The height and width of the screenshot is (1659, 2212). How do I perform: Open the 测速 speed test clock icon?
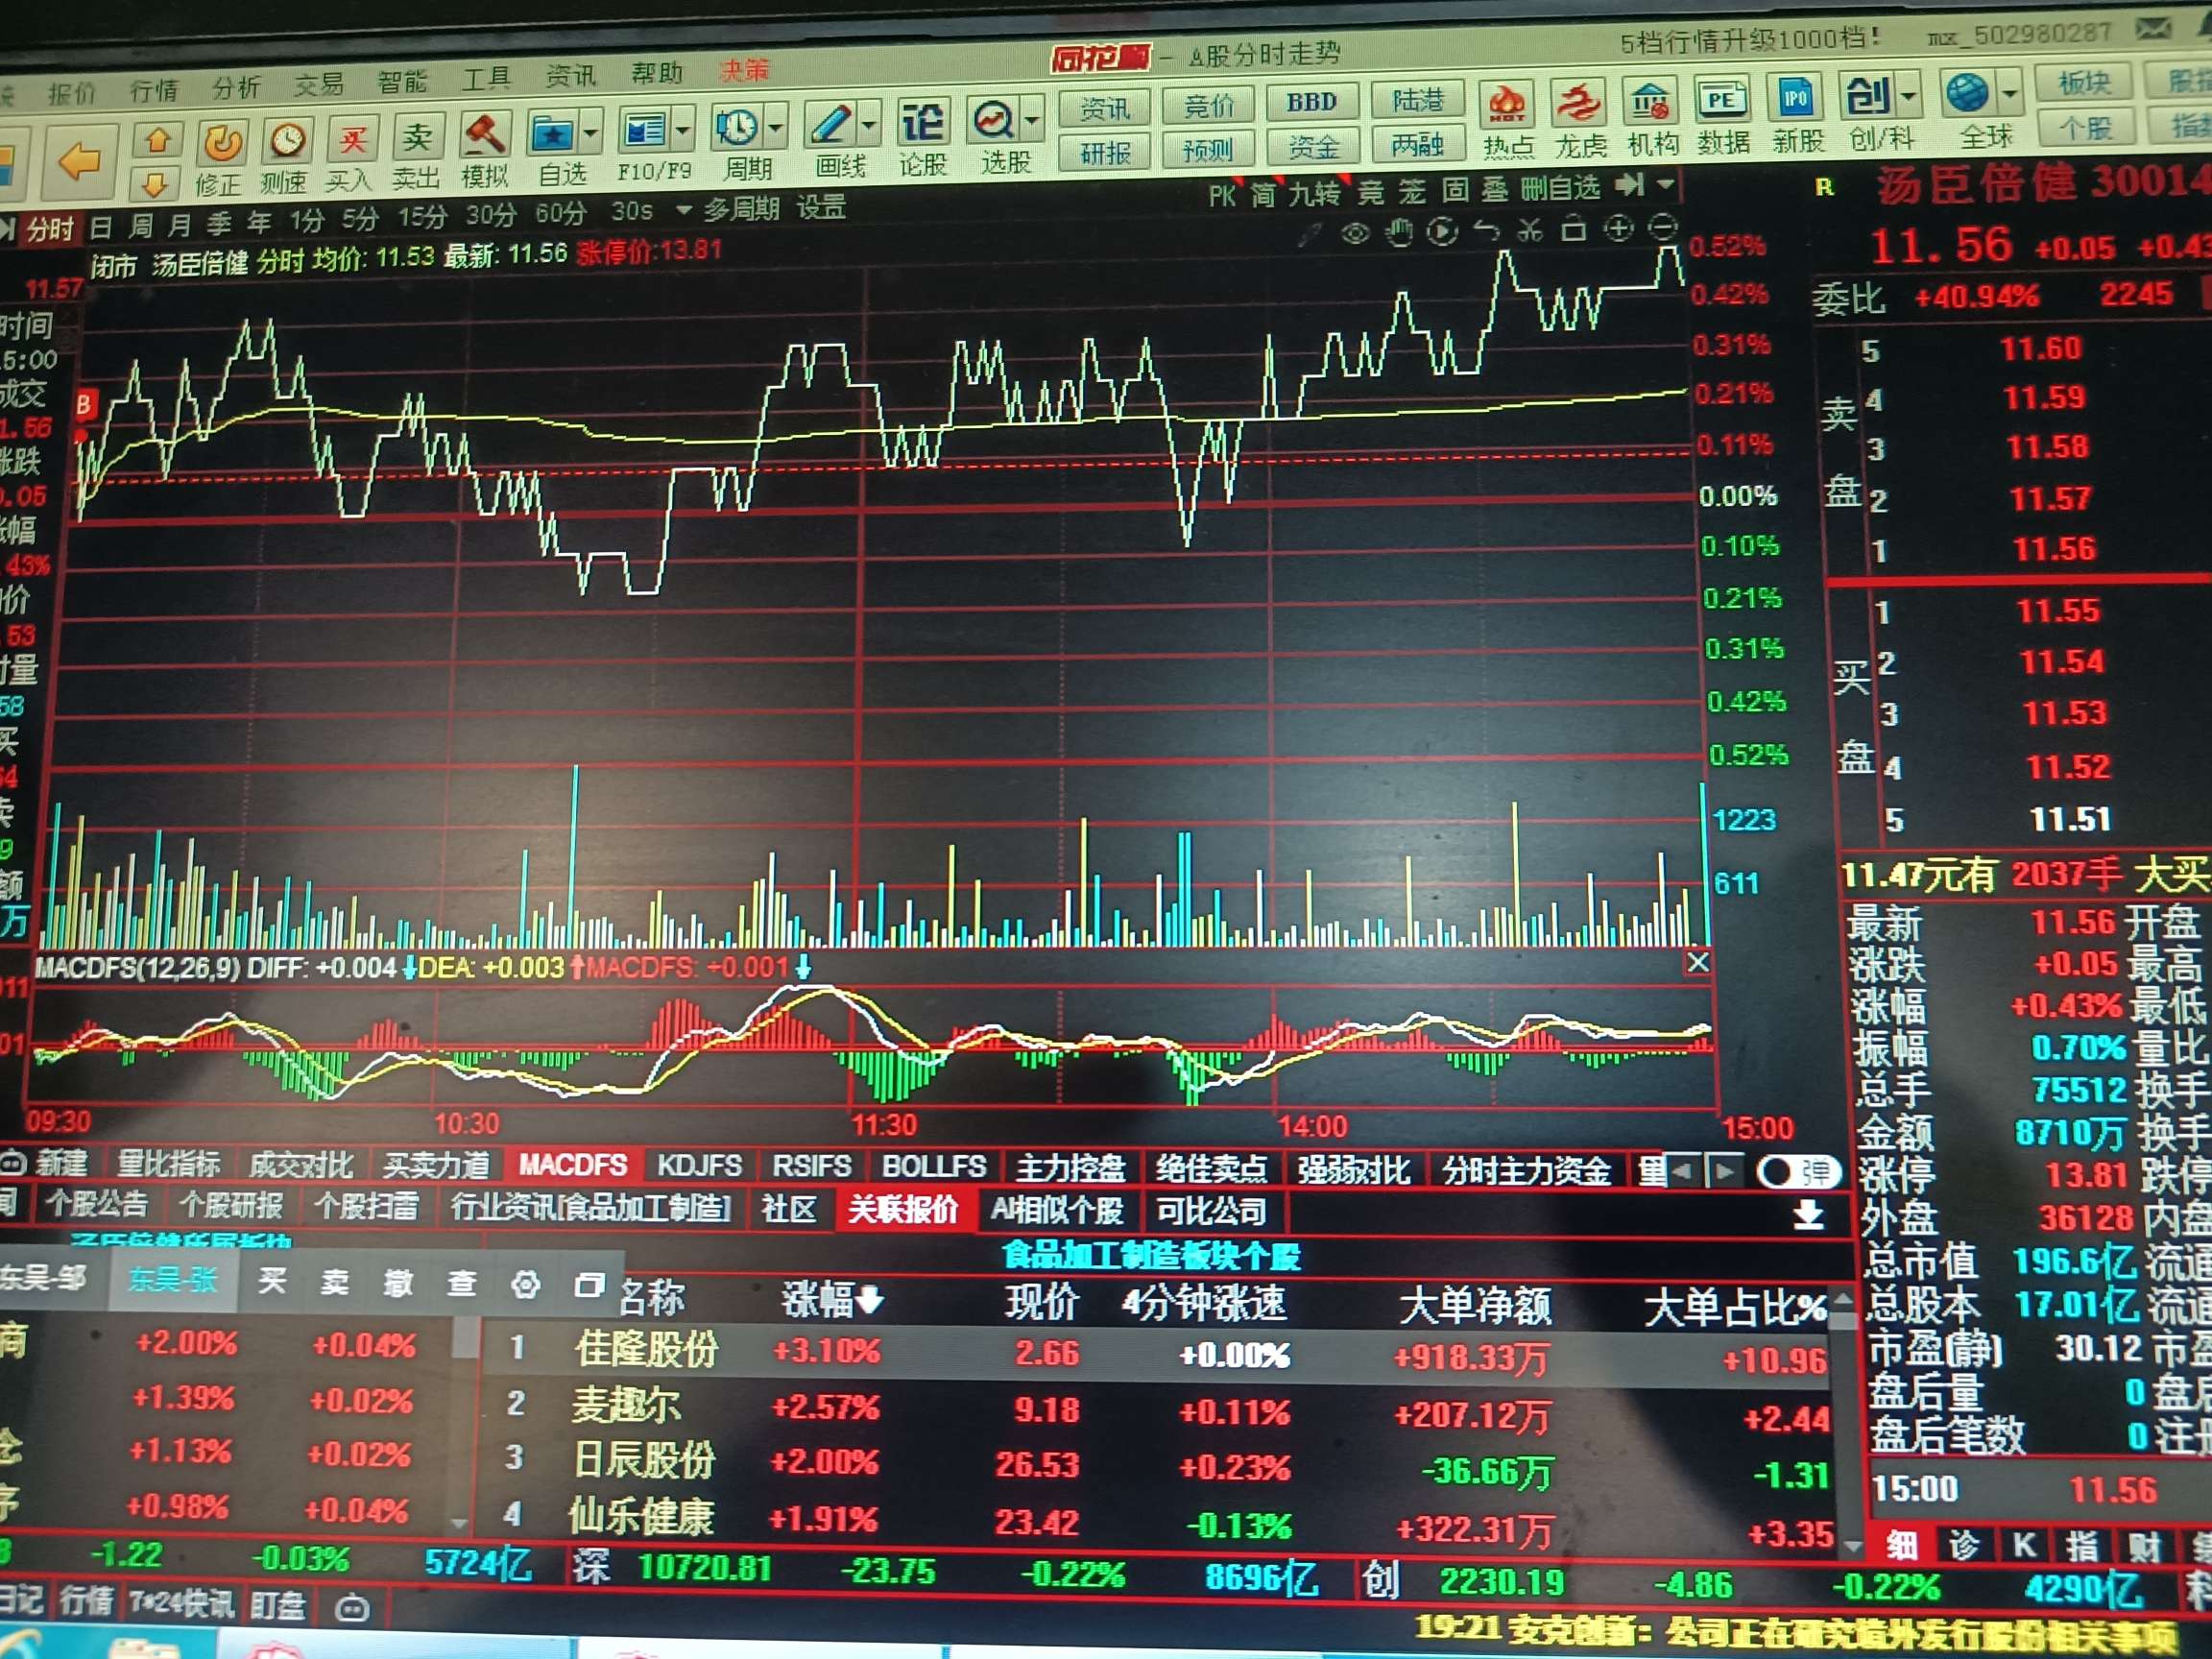tap(287, 141)
